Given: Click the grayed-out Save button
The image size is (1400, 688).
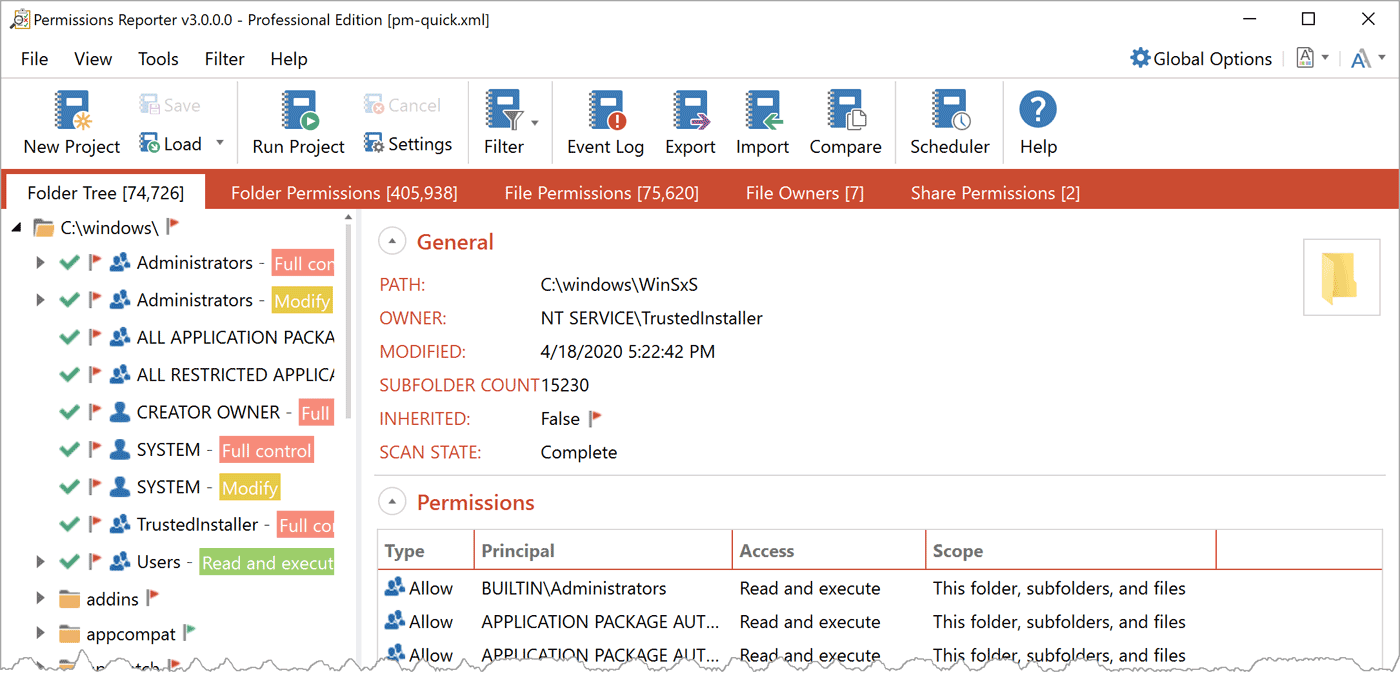Looking at the screenshot, I should click(x=170, y=105).
